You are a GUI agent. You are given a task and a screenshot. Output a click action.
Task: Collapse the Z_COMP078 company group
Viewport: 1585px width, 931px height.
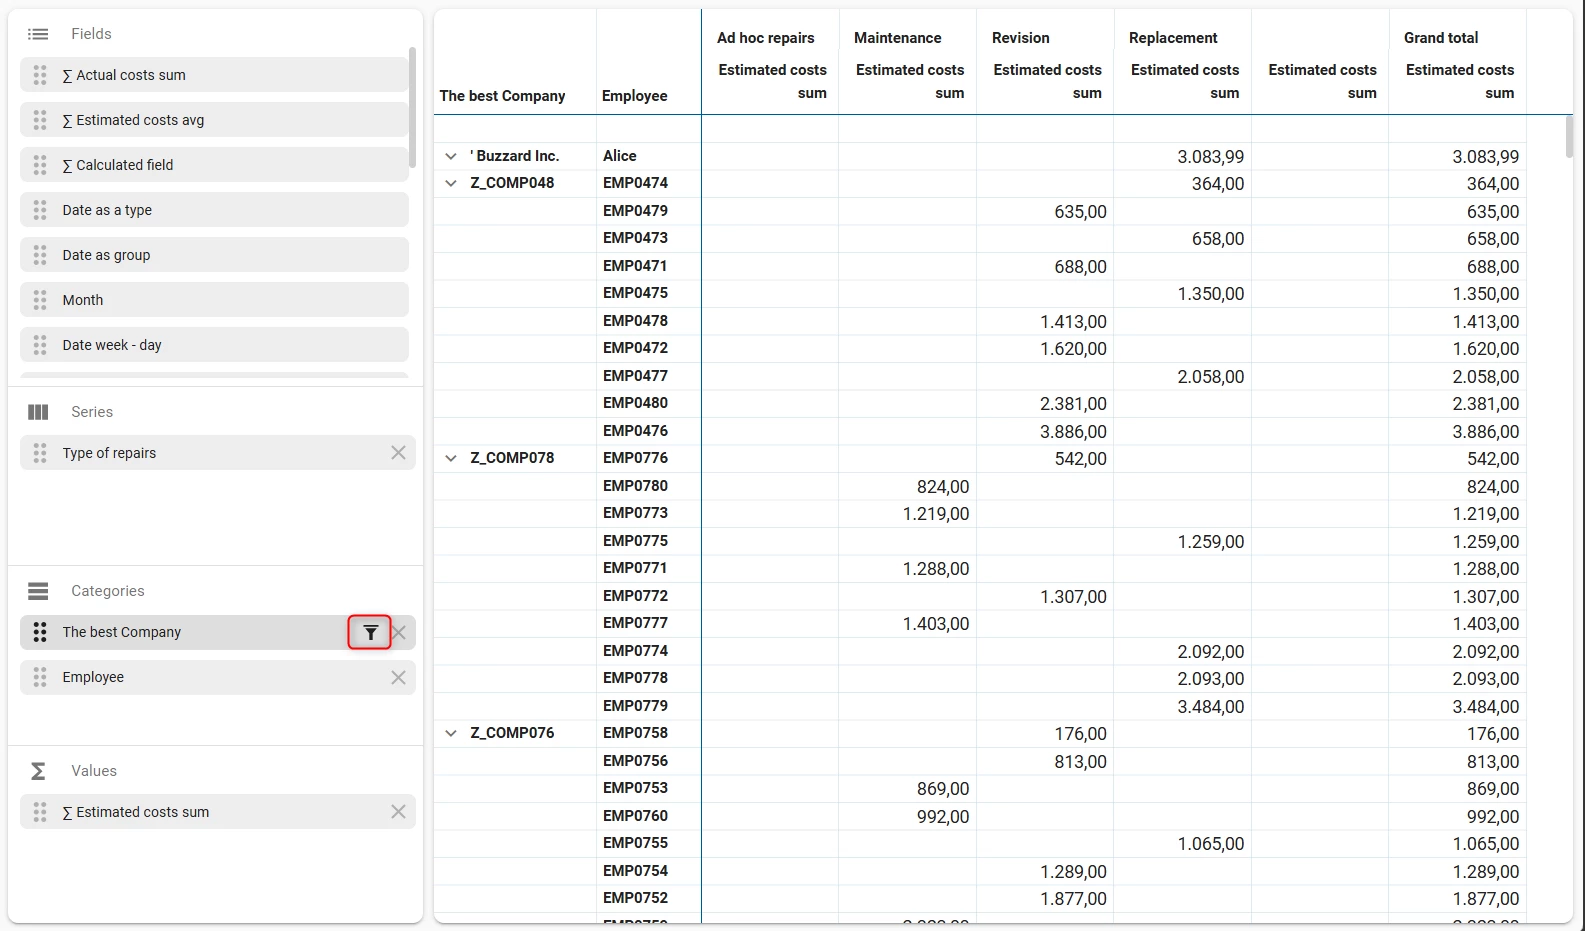click(451, 458)
